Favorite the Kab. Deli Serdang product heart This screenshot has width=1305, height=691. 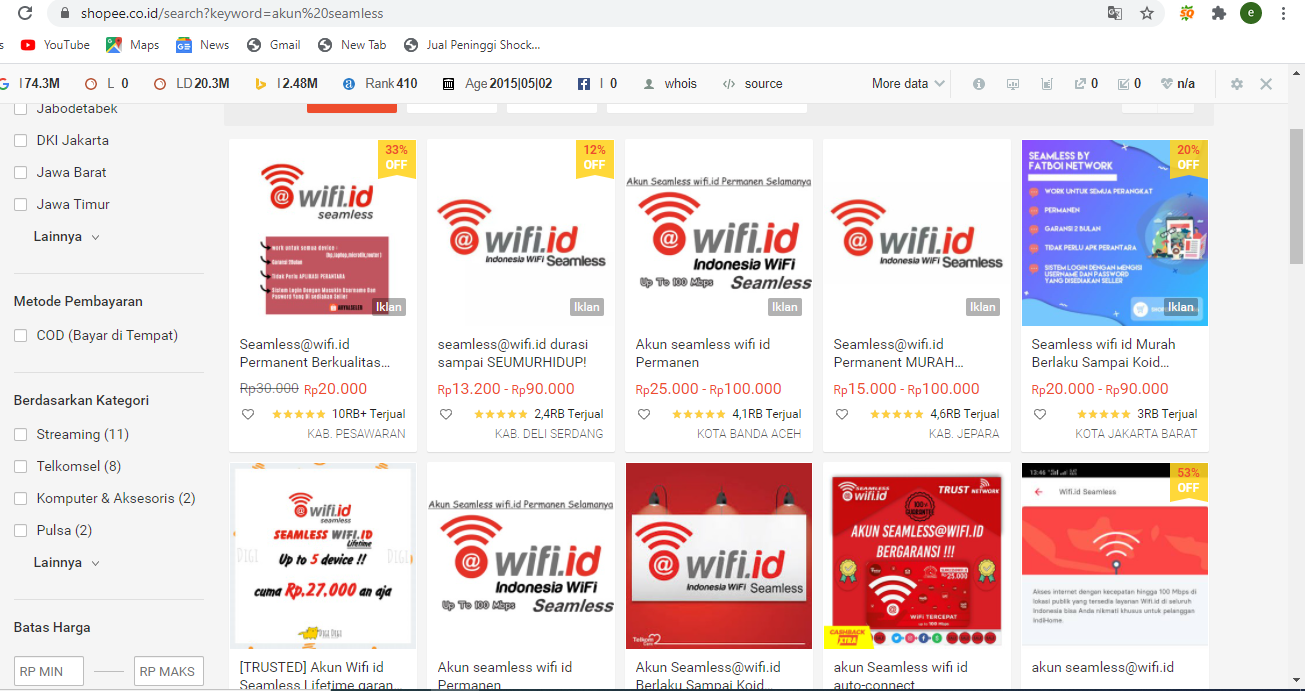[446, 414]
